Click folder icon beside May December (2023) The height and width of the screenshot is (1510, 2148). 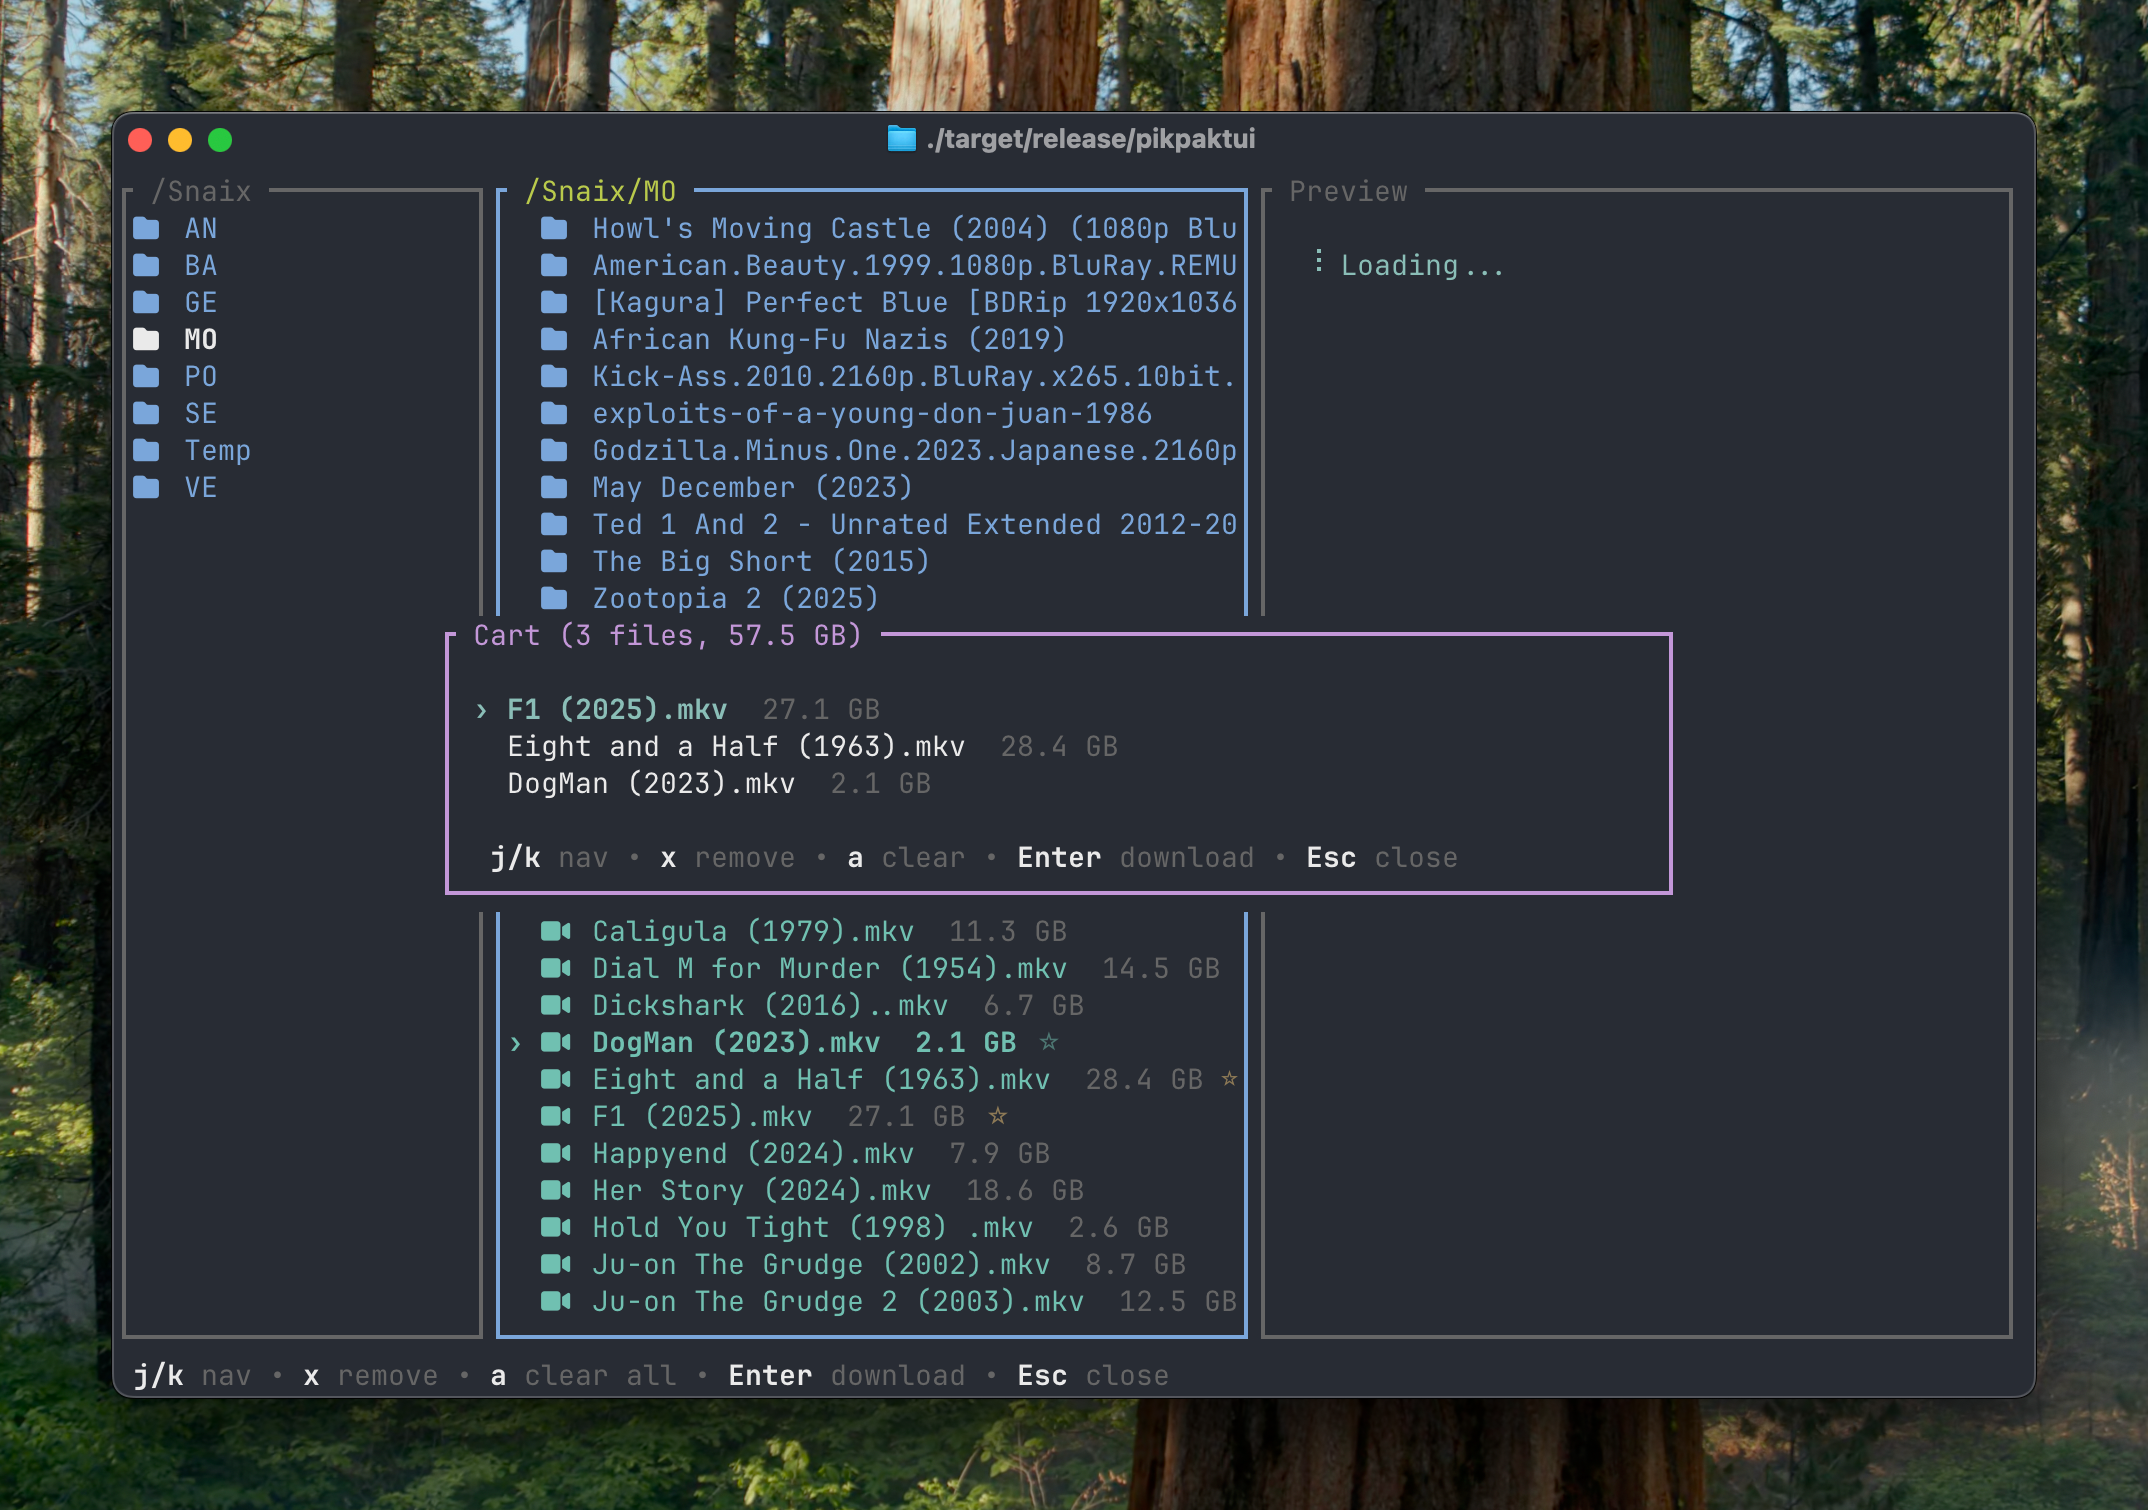click(x=554, y=488)
